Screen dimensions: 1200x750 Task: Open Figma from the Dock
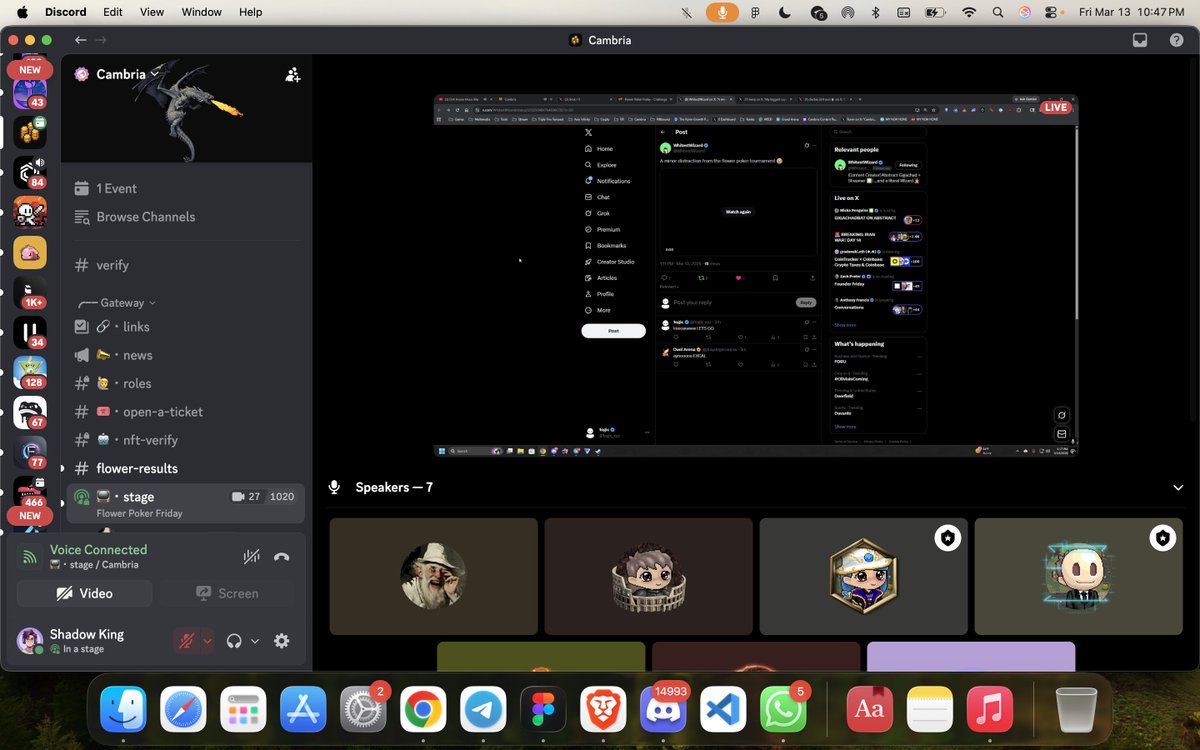543,710
